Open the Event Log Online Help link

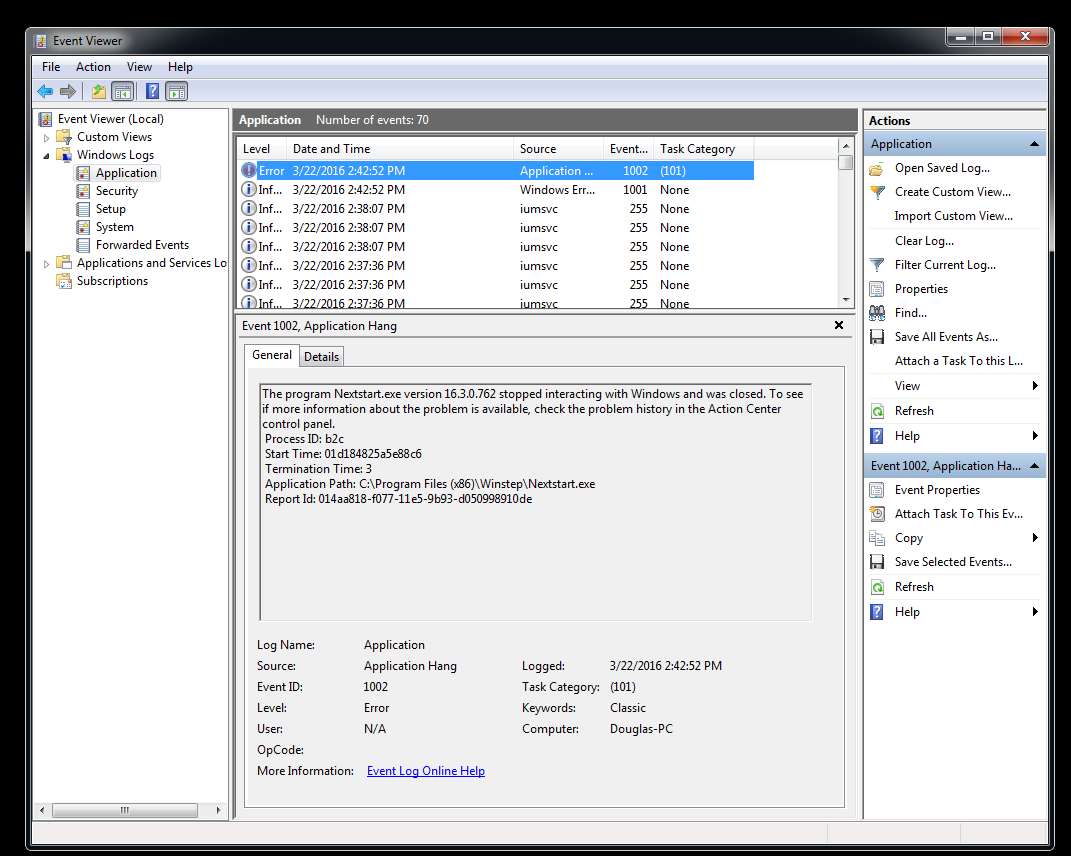tap(425, 771)
